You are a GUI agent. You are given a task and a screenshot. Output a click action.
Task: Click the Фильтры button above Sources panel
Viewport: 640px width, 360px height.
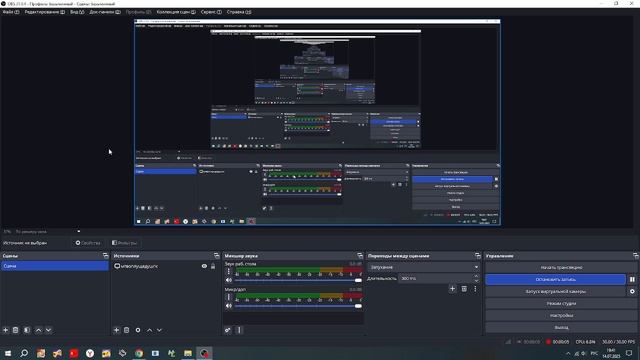coord(124,243)
